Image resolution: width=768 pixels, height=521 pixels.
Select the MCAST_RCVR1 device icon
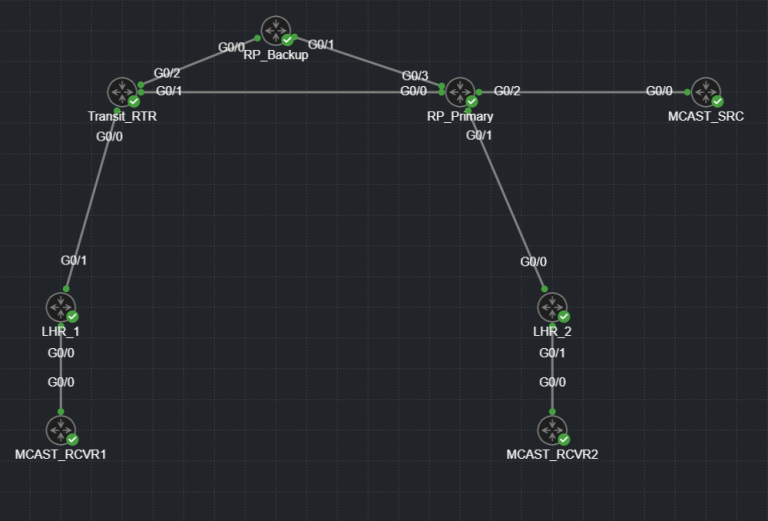tap(61, 430)
